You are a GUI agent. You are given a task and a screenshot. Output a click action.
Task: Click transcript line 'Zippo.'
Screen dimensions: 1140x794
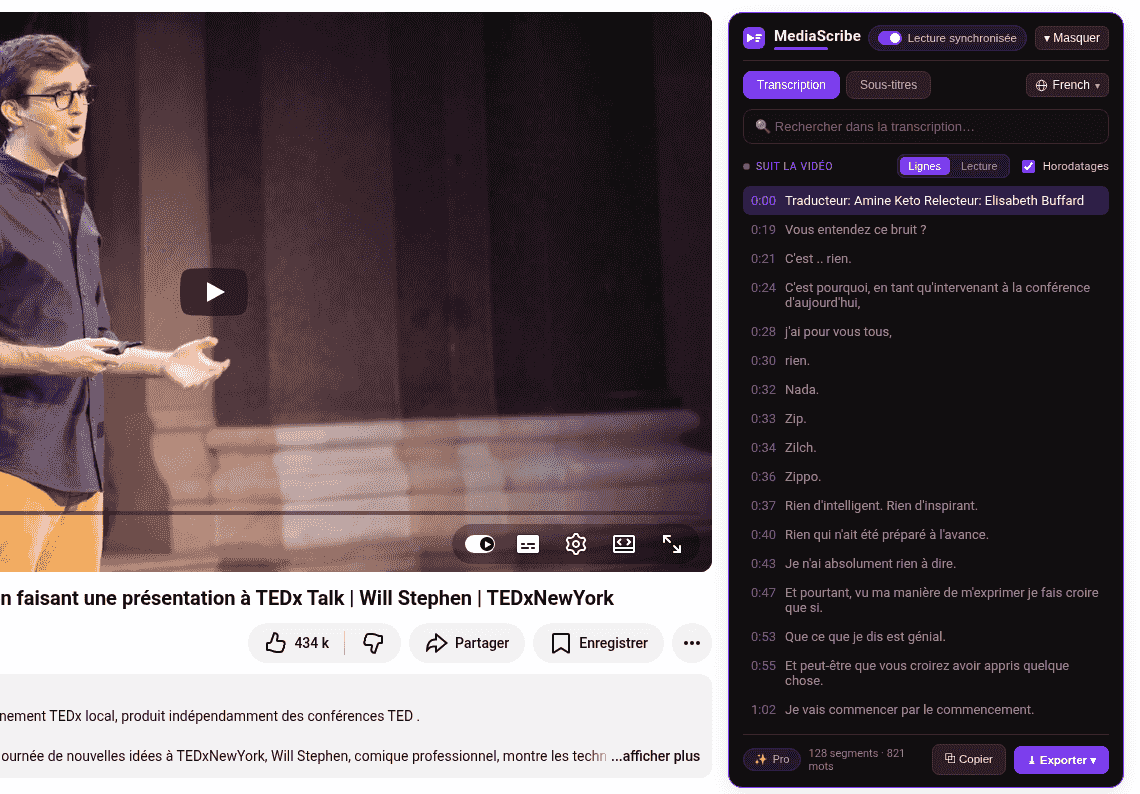tap(926, 477)
